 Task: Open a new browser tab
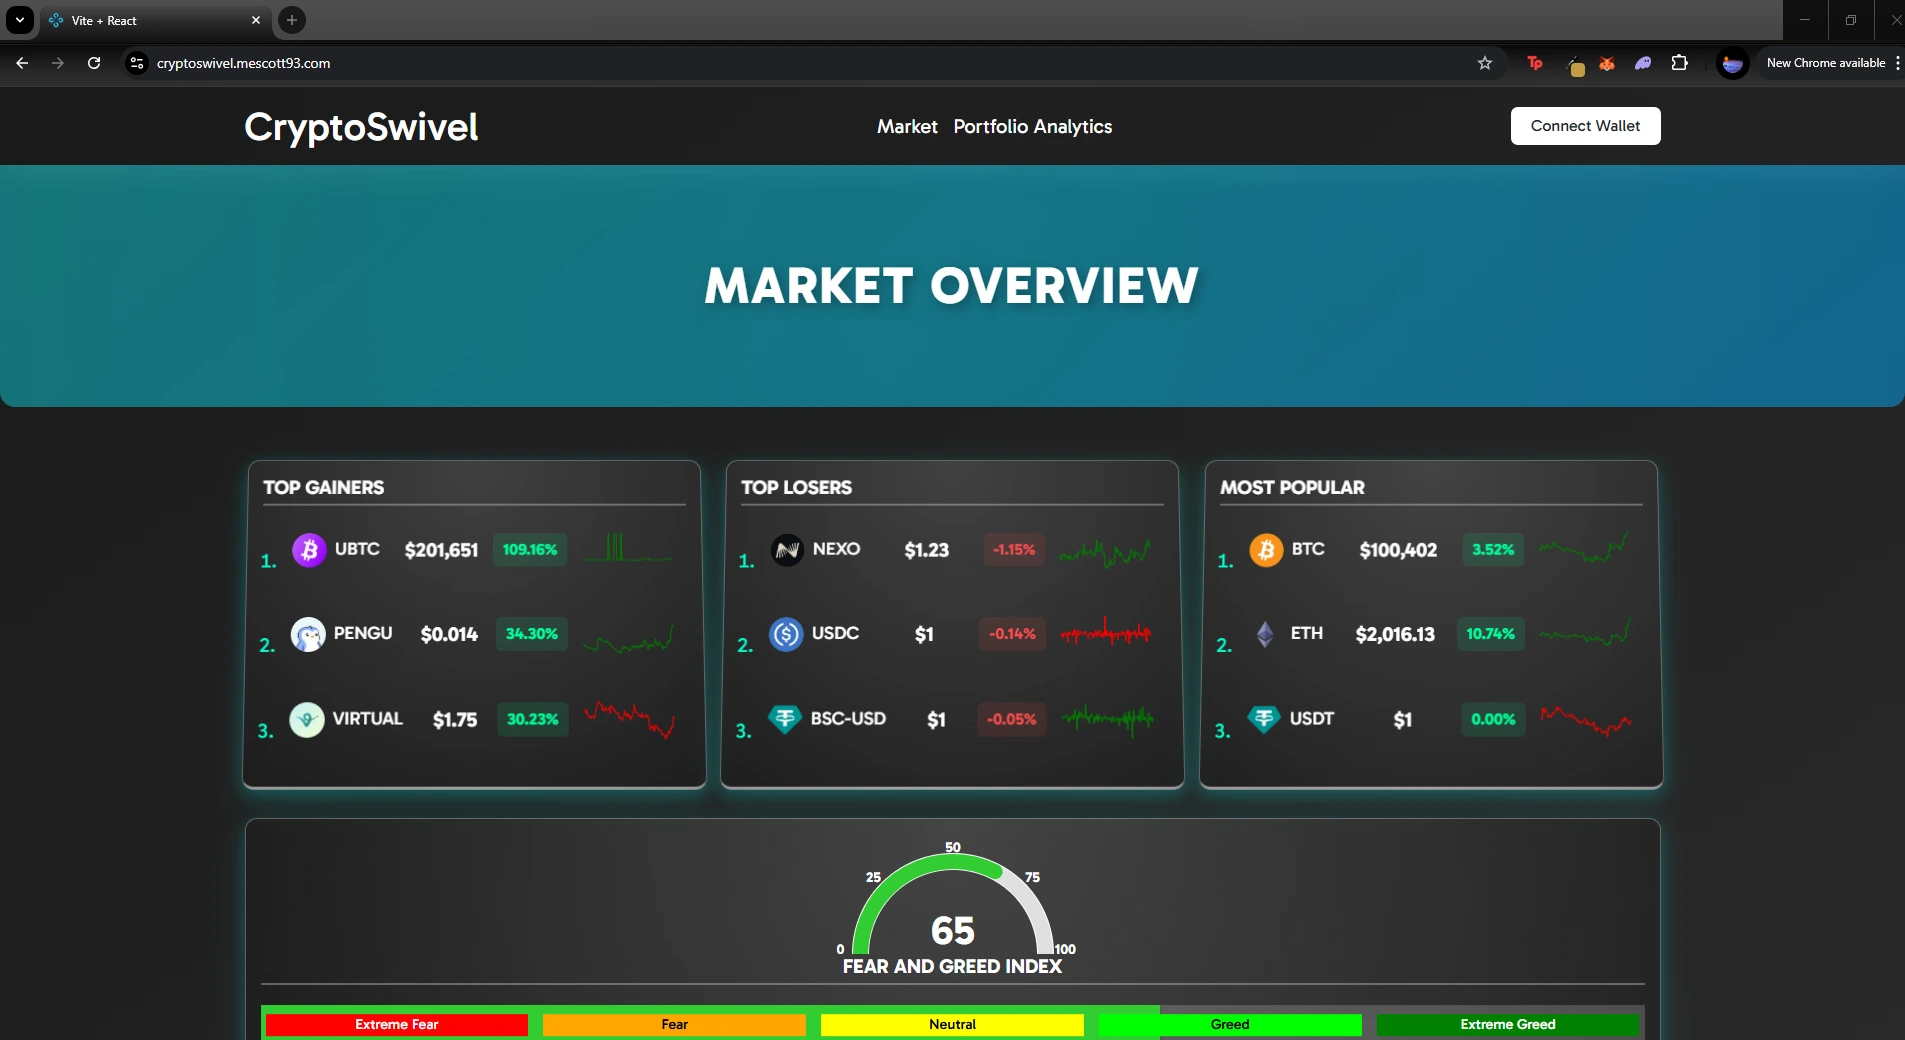pos(292,20)
